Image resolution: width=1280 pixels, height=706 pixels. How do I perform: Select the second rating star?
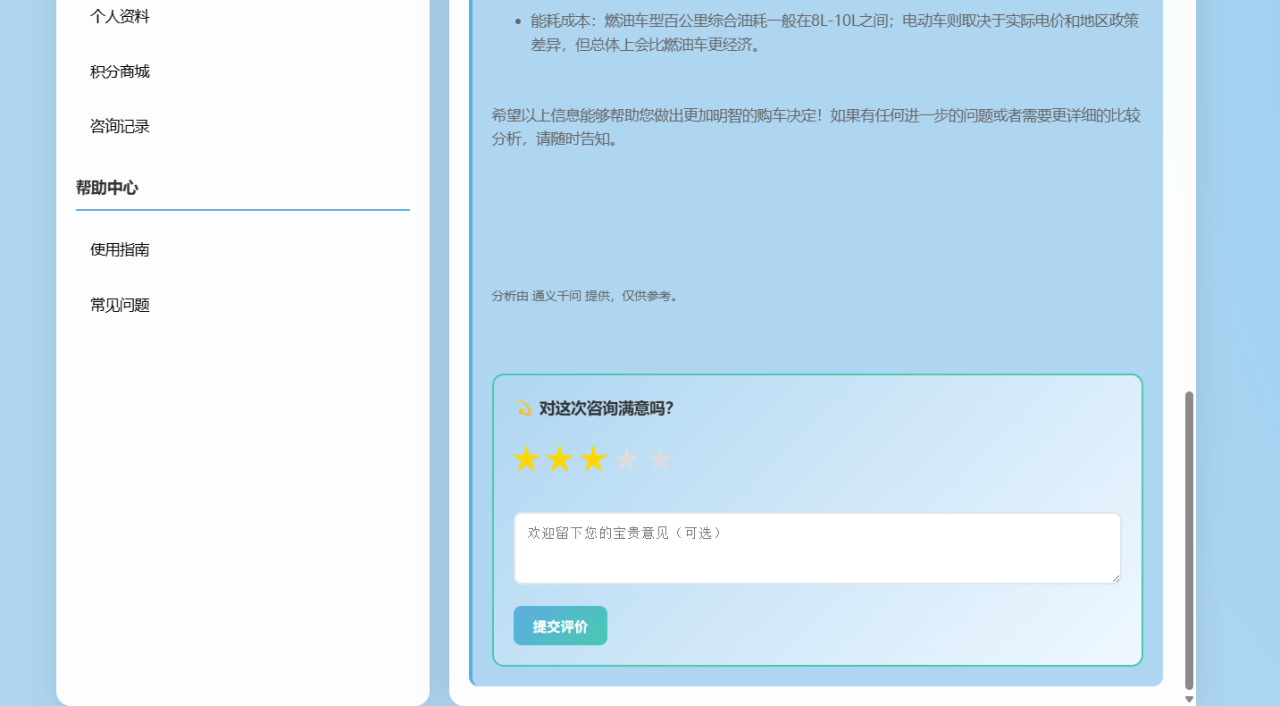pos(559,460)
